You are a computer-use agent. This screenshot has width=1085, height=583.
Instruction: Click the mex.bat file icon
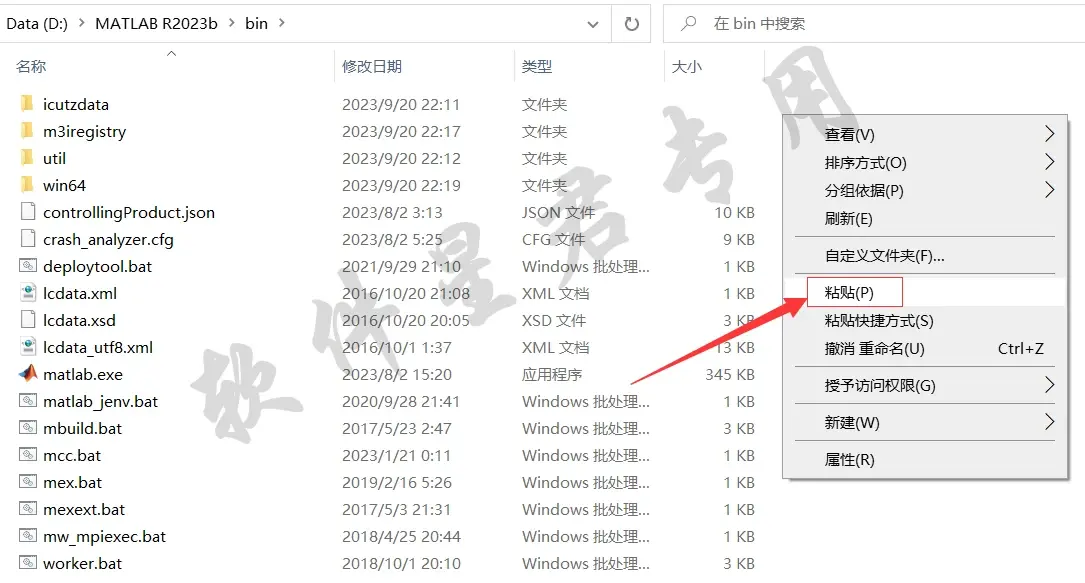click(x=28, y=481)
